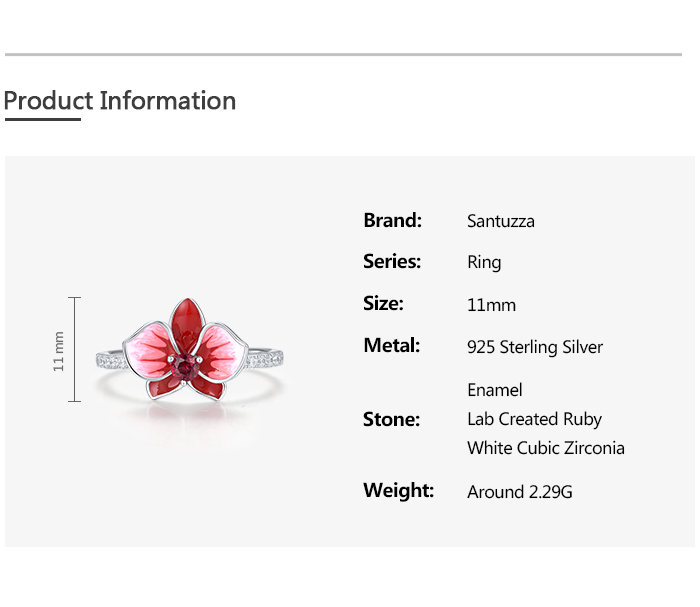Click the Around 2.29G weight value

coord(519,492)
